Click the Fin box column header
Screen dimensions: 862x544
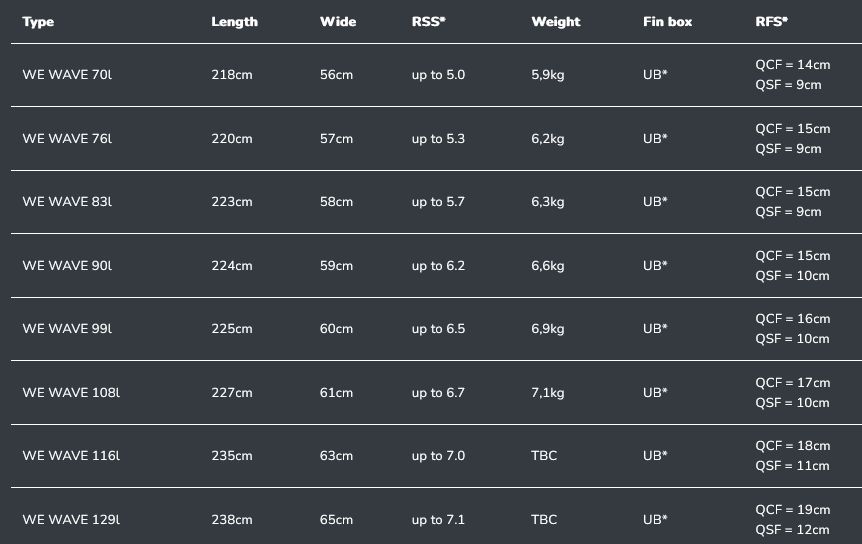point(667,22)
